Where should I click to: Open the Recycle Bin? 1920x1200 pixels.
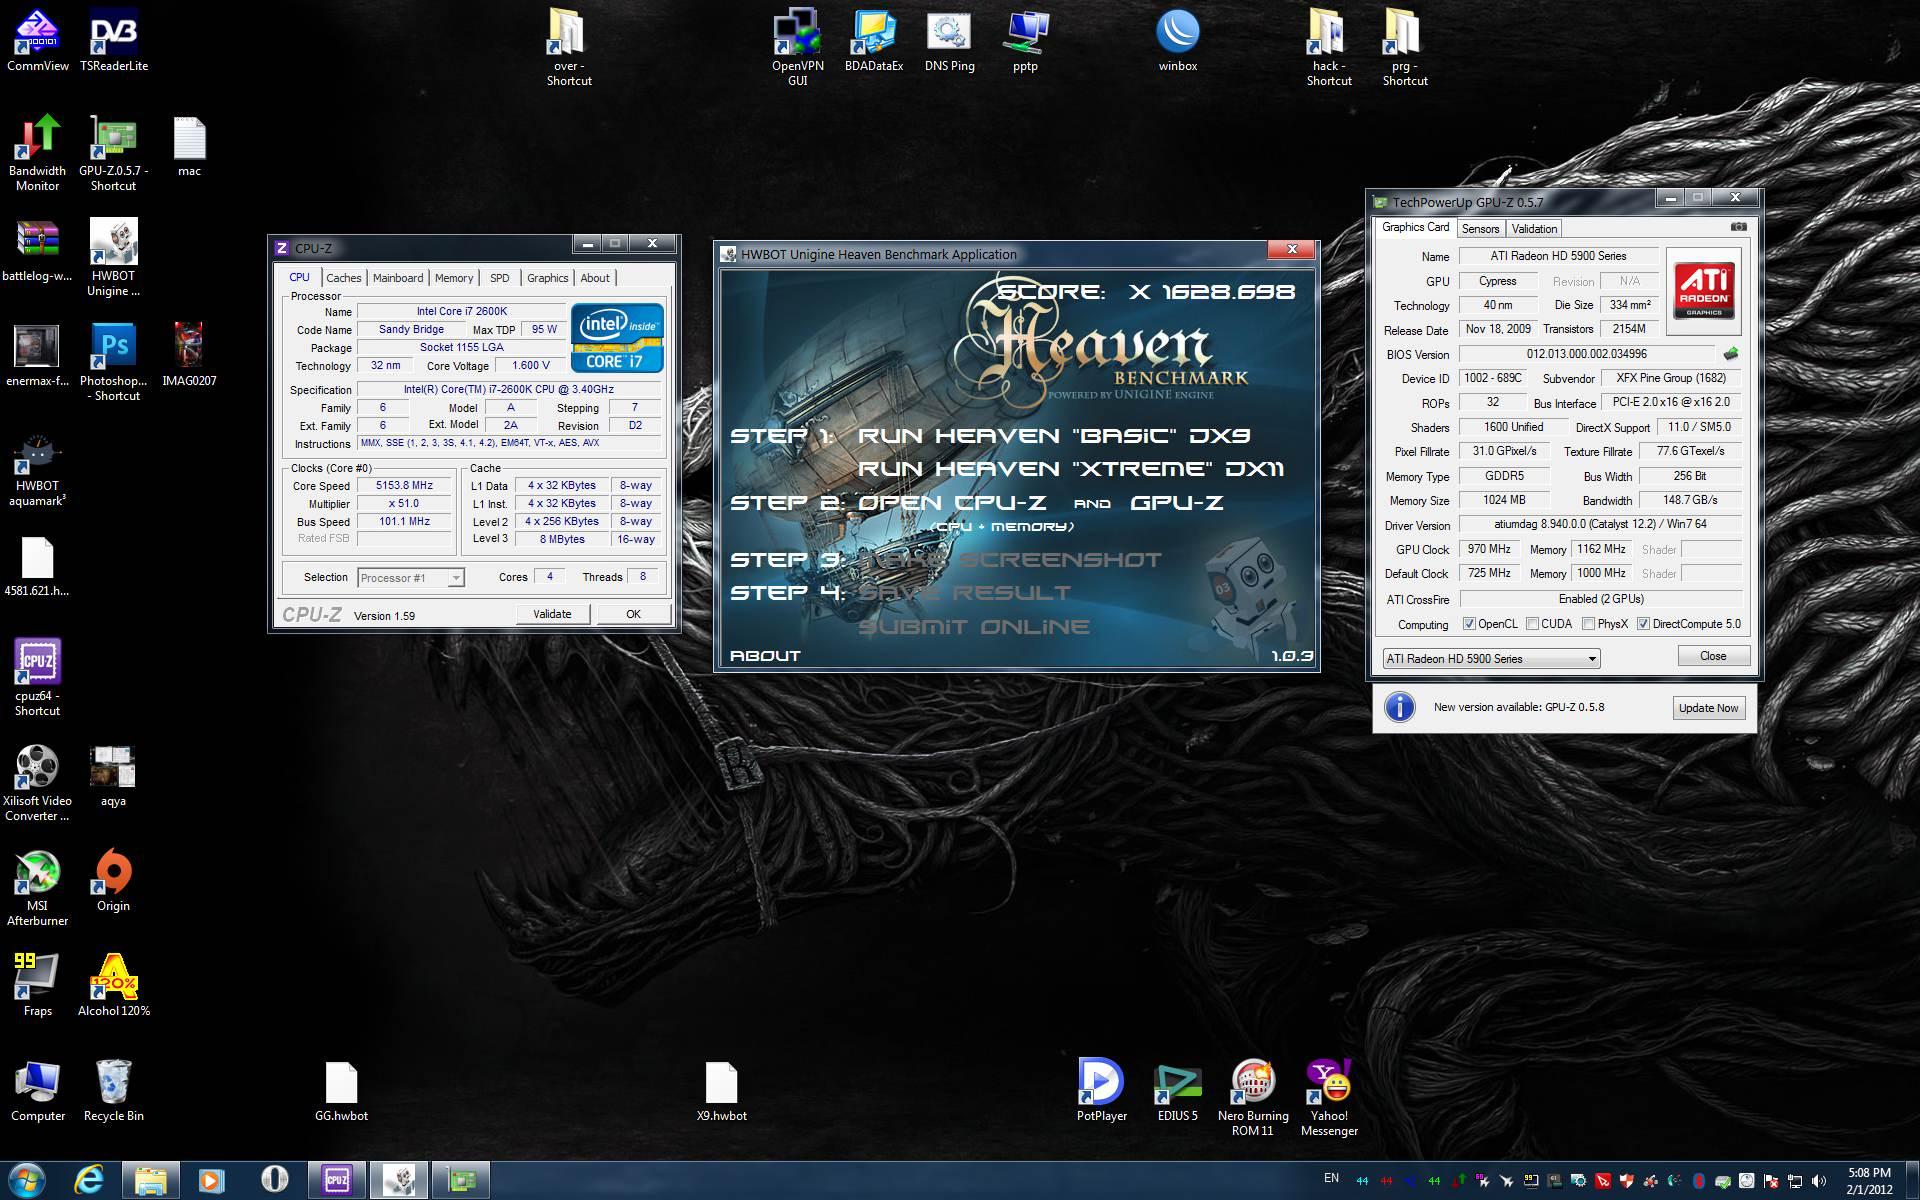(114, 1090)
